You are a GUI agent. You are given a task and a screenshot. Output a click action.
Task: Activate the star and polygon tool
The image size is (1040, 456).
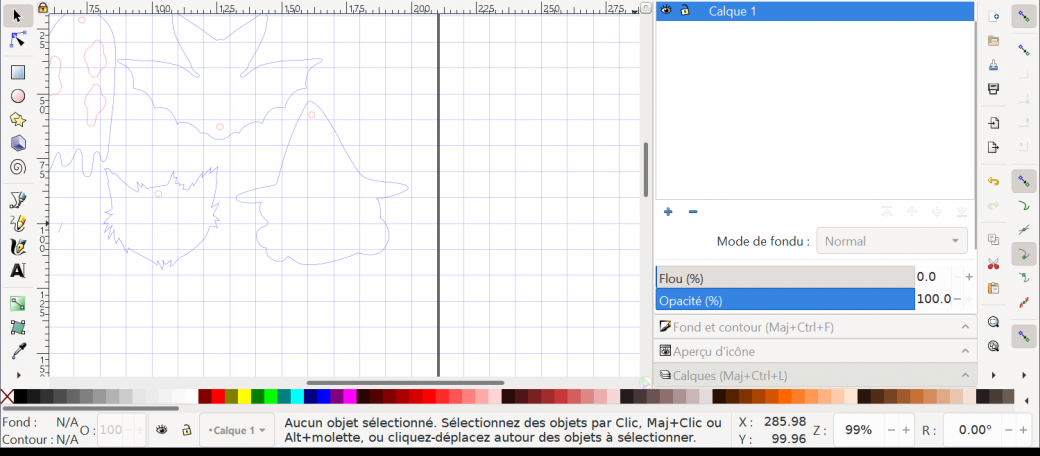17,120
